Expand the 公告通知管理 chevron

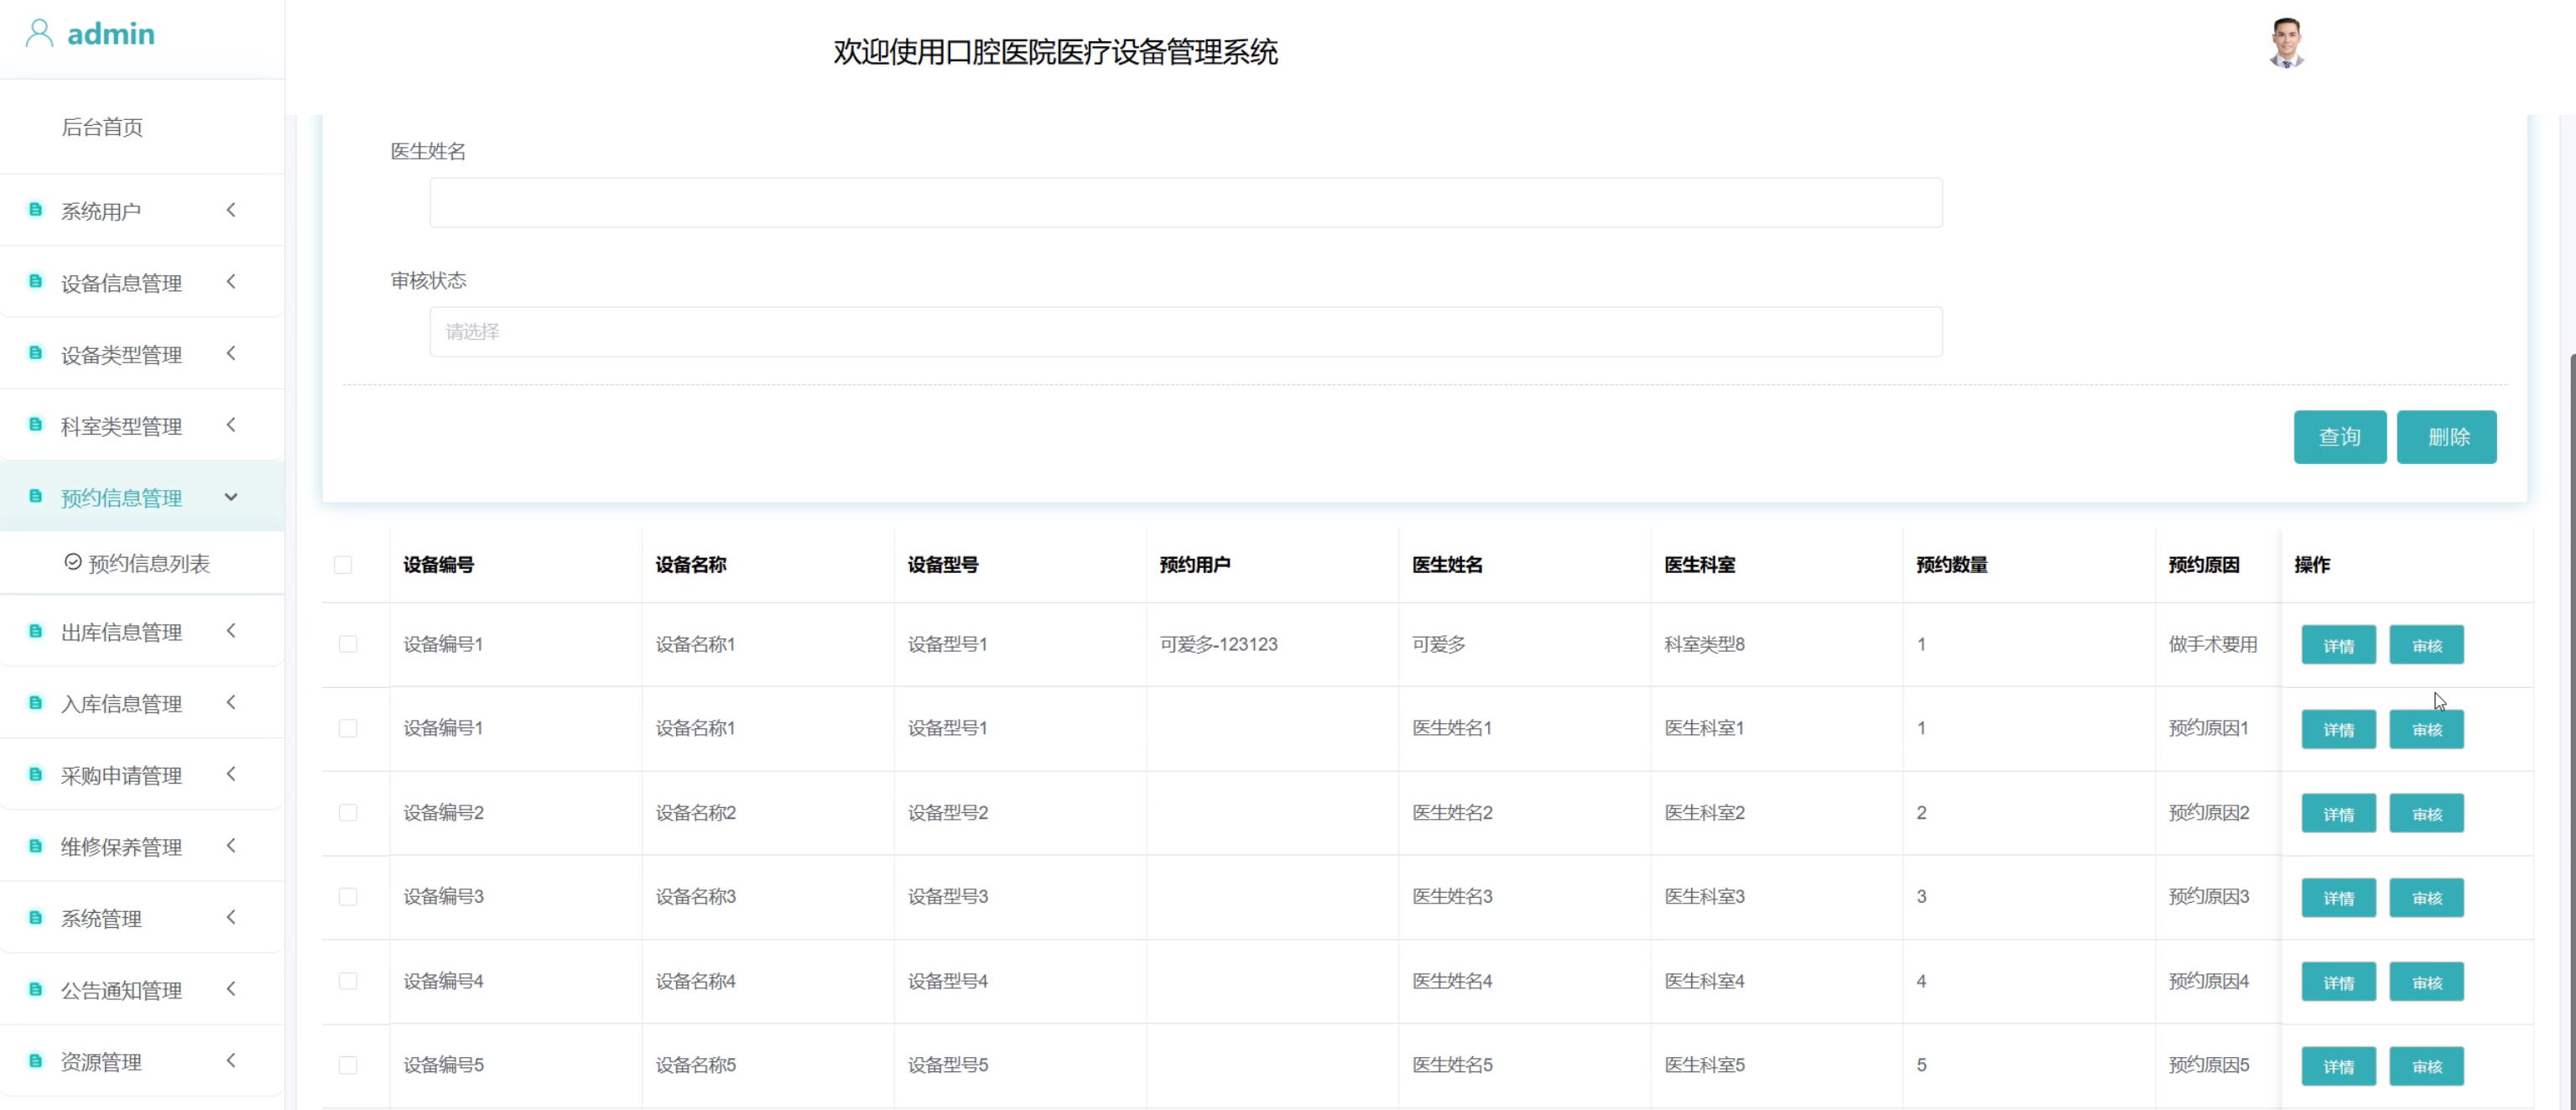(231, 990)
